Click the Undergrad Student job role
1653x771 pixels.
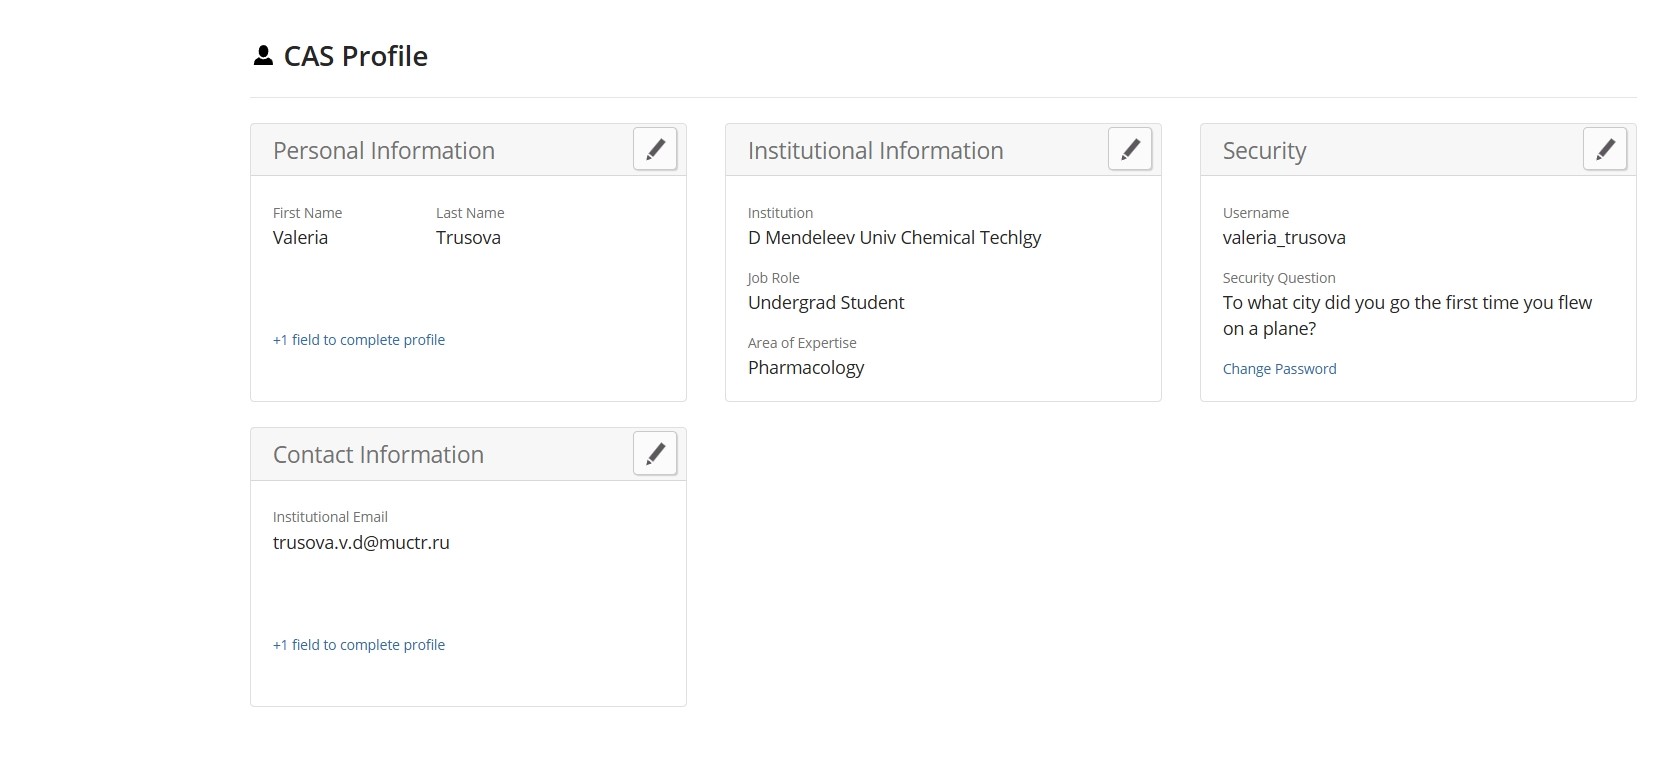826,303
